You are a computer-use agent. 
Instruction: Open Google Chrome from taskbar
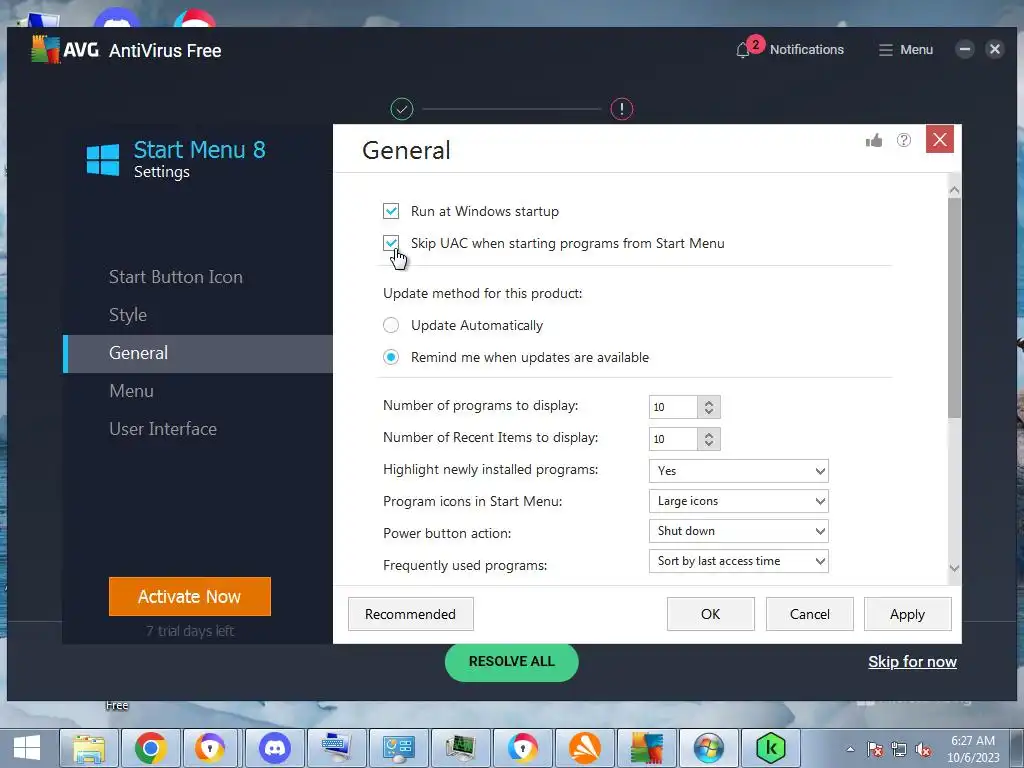[150, 748]
